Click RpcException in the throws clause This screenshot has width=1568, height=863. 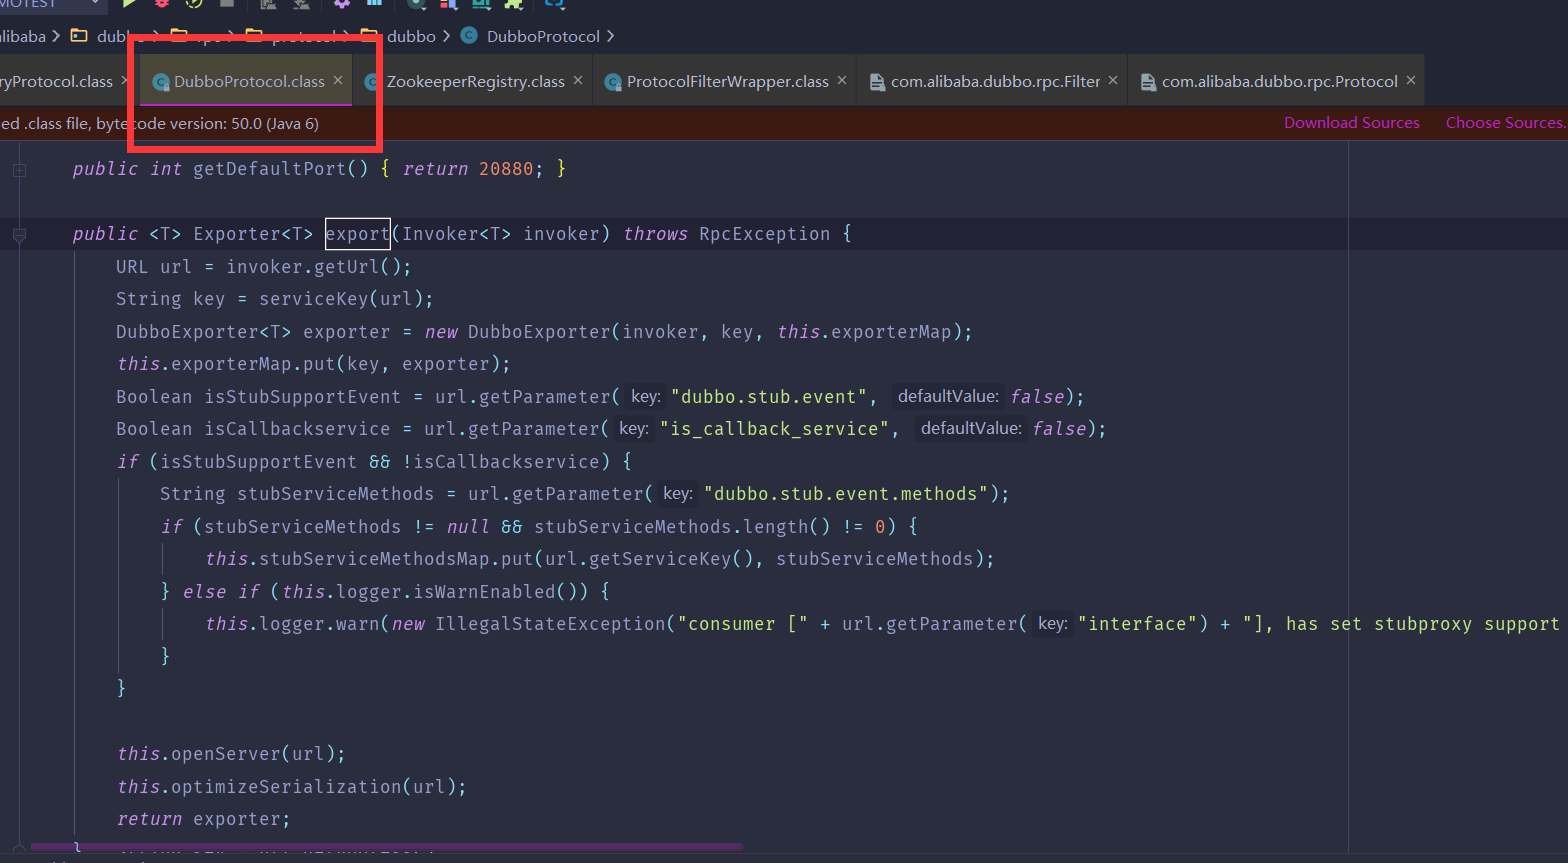764,234
